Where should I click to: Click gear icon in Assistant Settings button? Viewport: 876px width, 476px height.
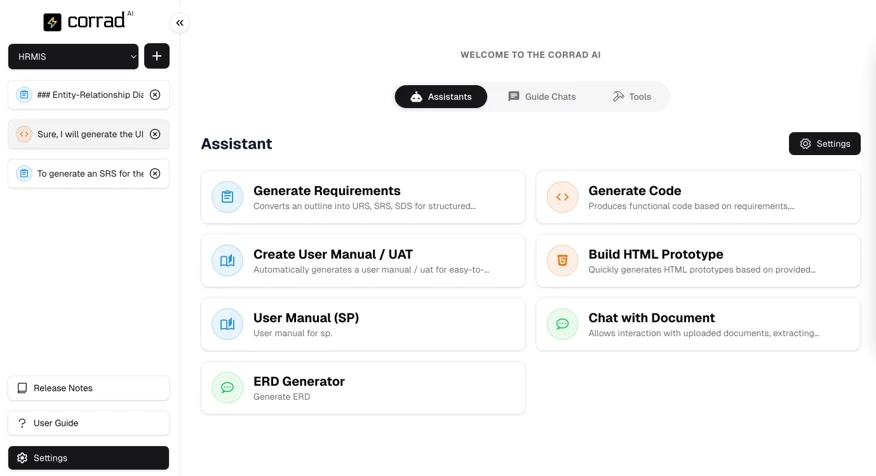pyautogui.click(x=805, y=144)
